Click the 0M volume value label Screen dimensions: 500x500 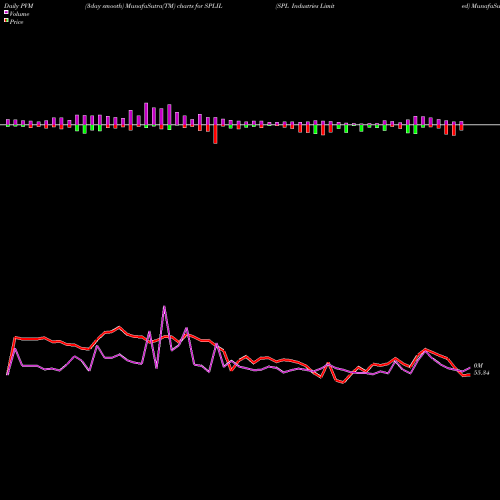(478, 366)
